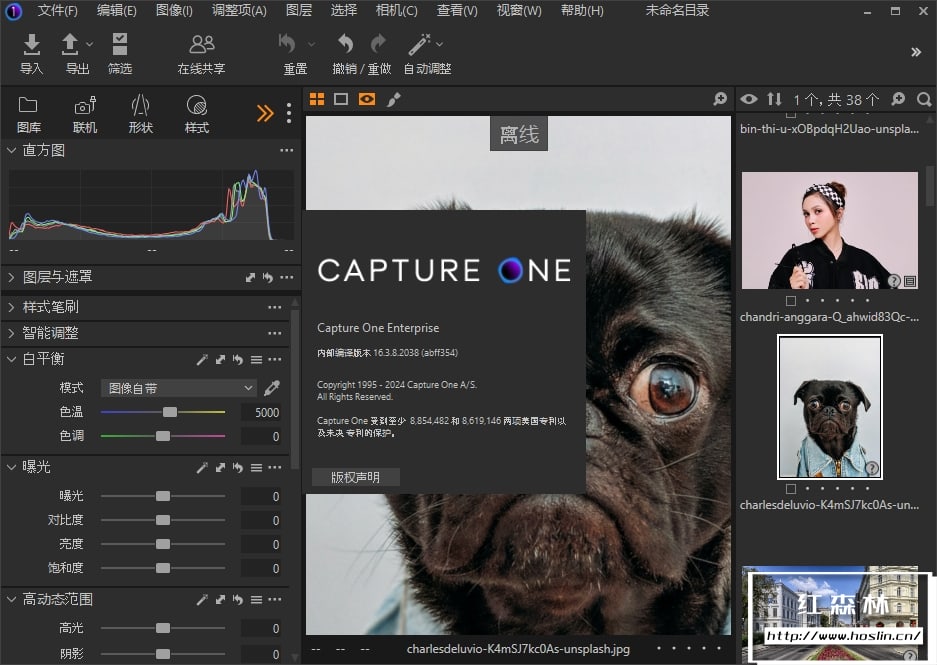Toggle the browser visibility eye icon

748,99
